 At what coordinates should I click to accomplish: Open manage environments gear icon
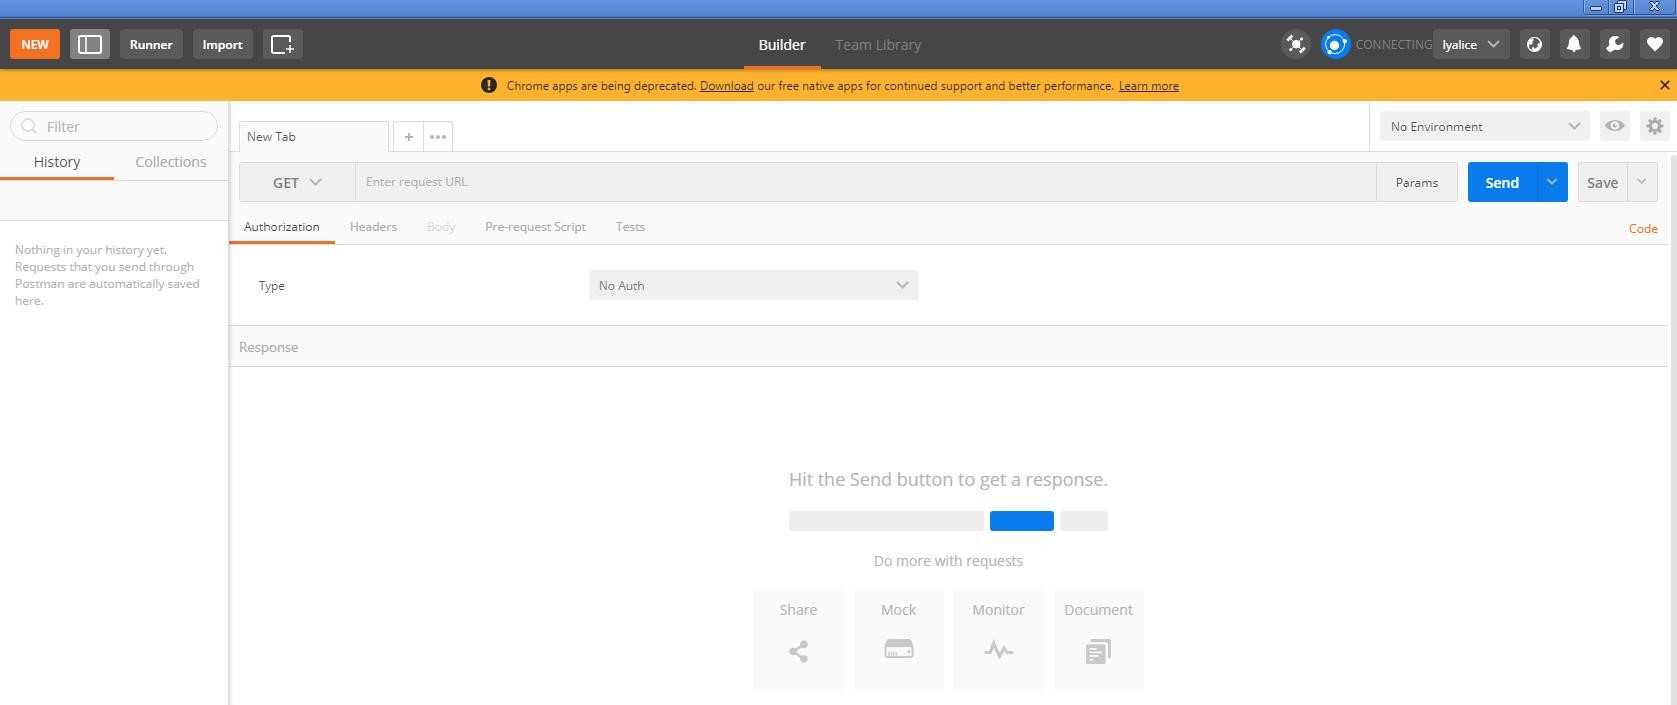pyautogui.click(x=1655, y=126)
